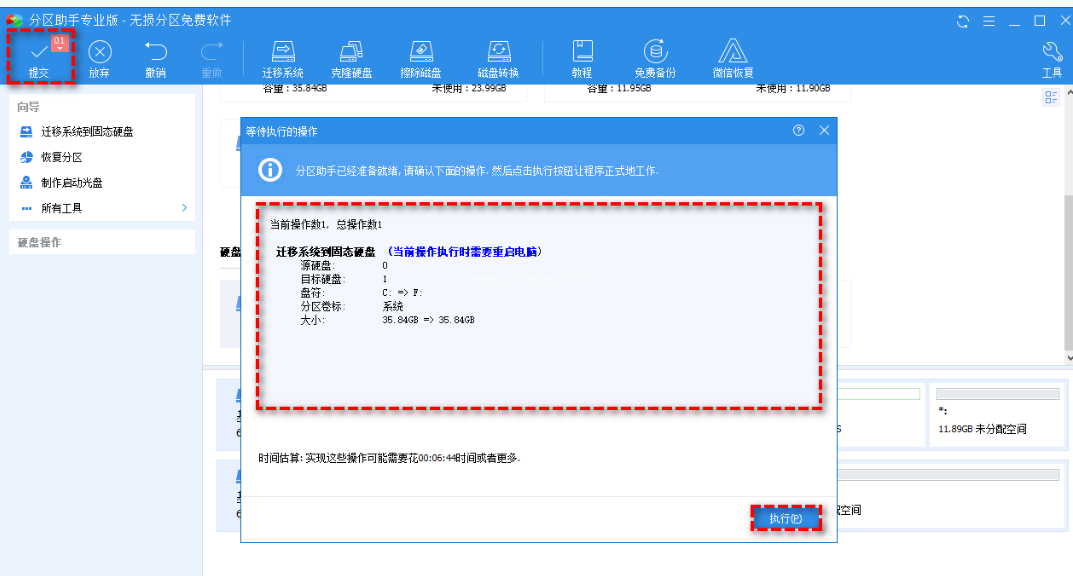Launch 免费备份 (Free Backup) from the toolbar
Image resolution: width=1073 pixels, height=576 pixels.
coord(655,57)
